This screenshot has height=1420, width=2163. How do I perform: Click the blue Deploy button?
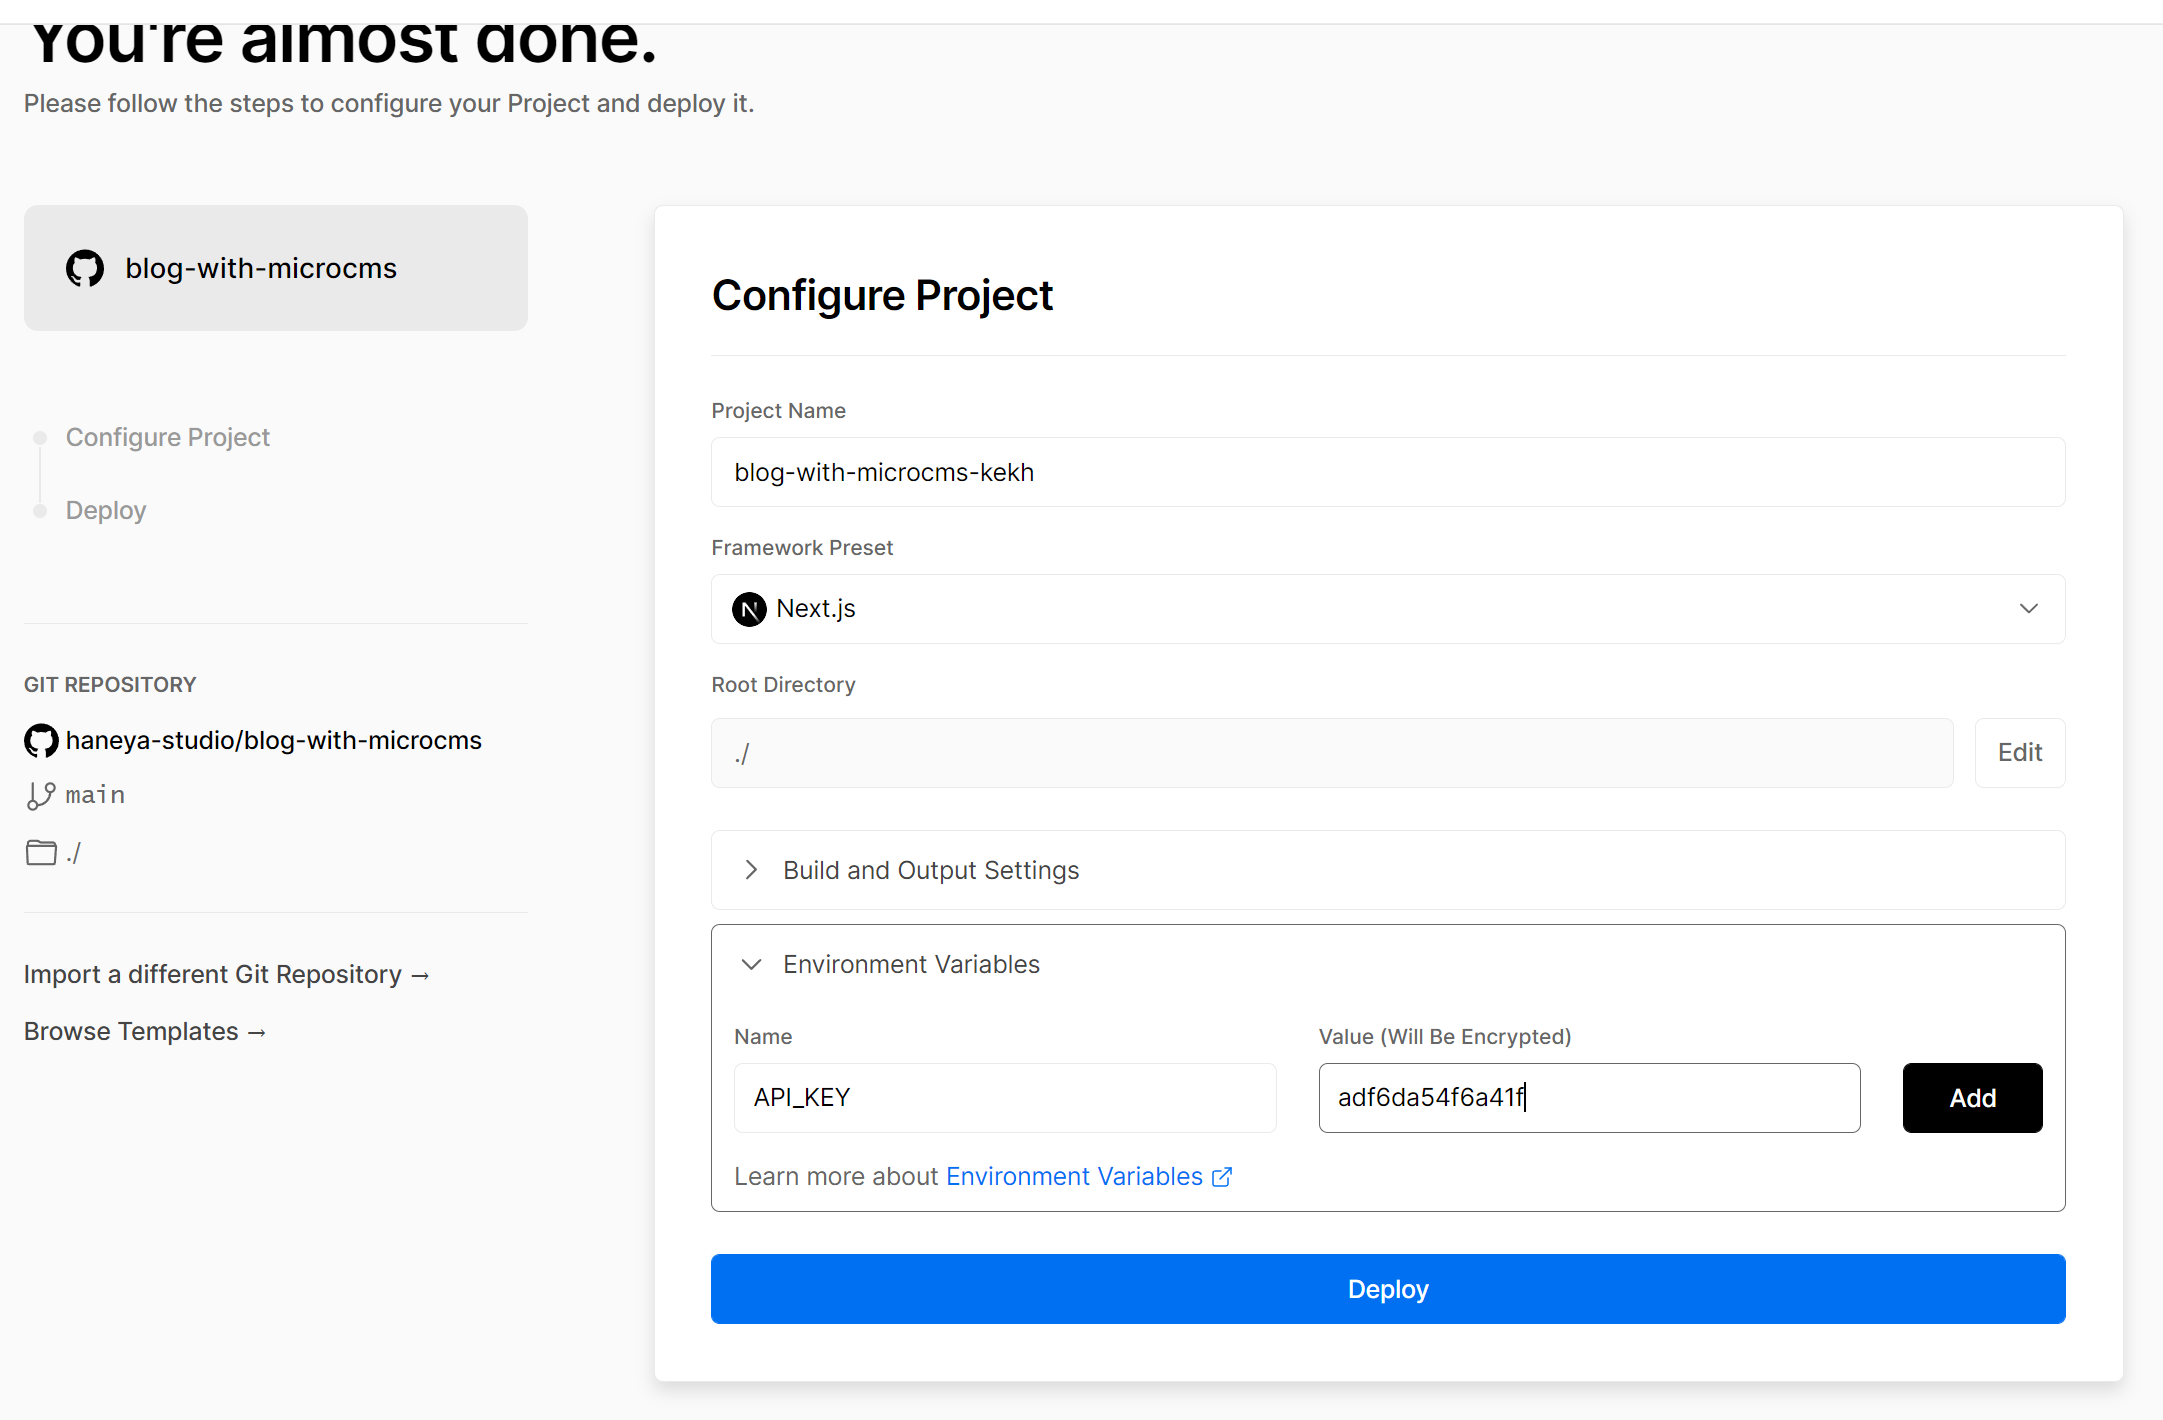[1388, 1289]
